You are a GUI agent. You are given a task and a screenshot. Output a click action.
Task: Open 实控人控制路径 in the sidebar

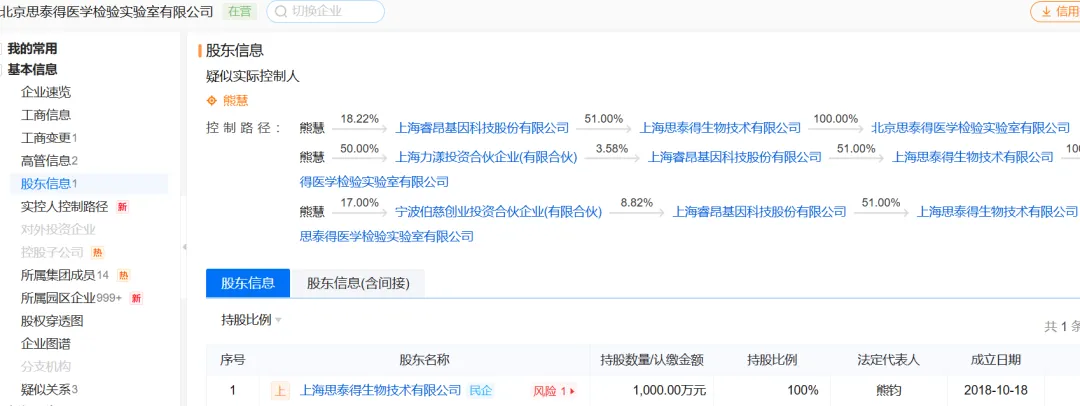click(65, 207)
